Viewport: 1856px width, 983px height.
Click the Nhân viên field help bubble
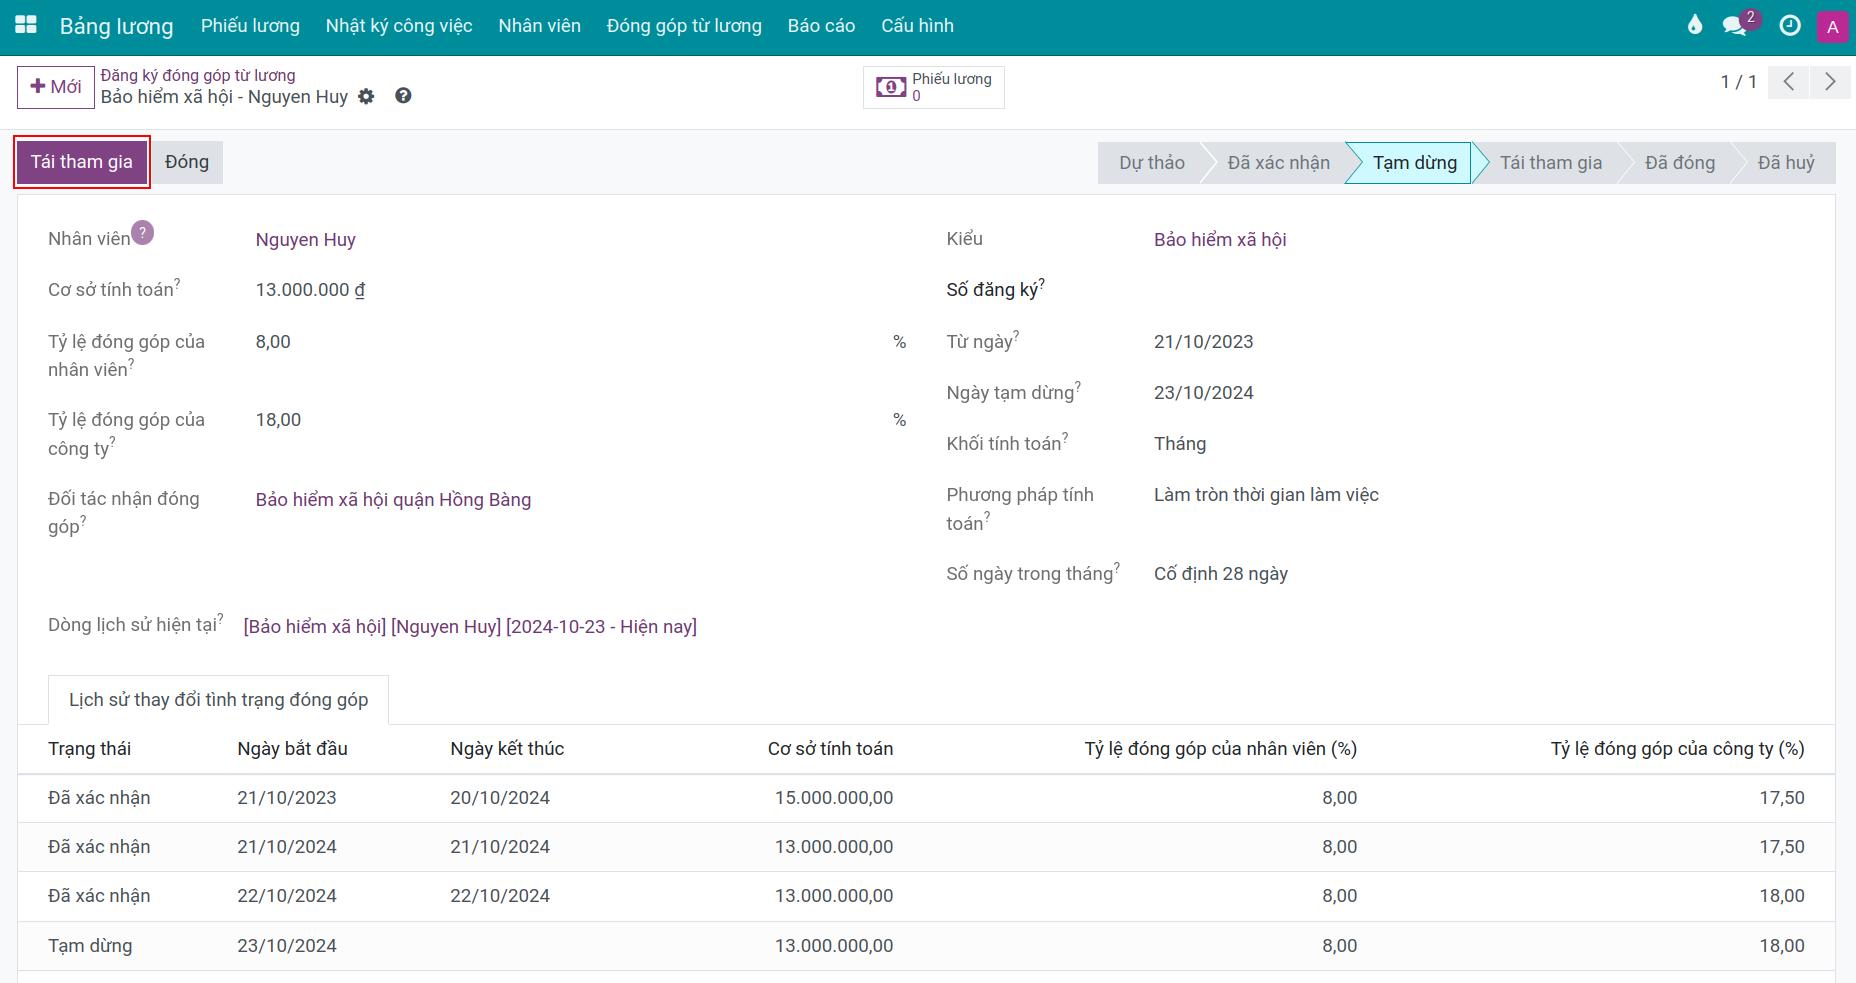(143, 233)
